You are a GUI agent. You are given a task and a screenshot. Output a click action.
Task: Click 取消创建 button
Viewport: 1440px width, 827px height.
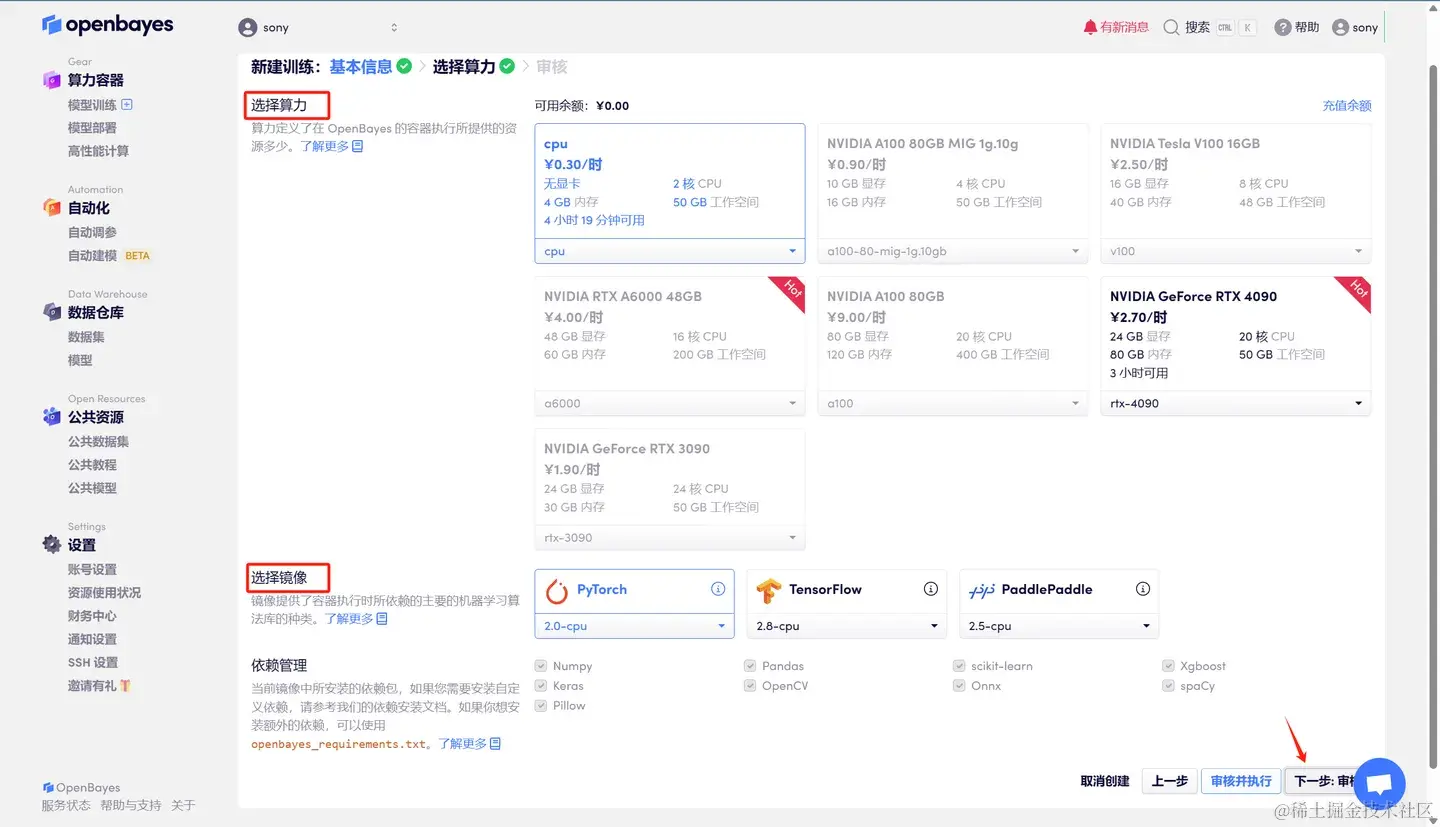1105,781
